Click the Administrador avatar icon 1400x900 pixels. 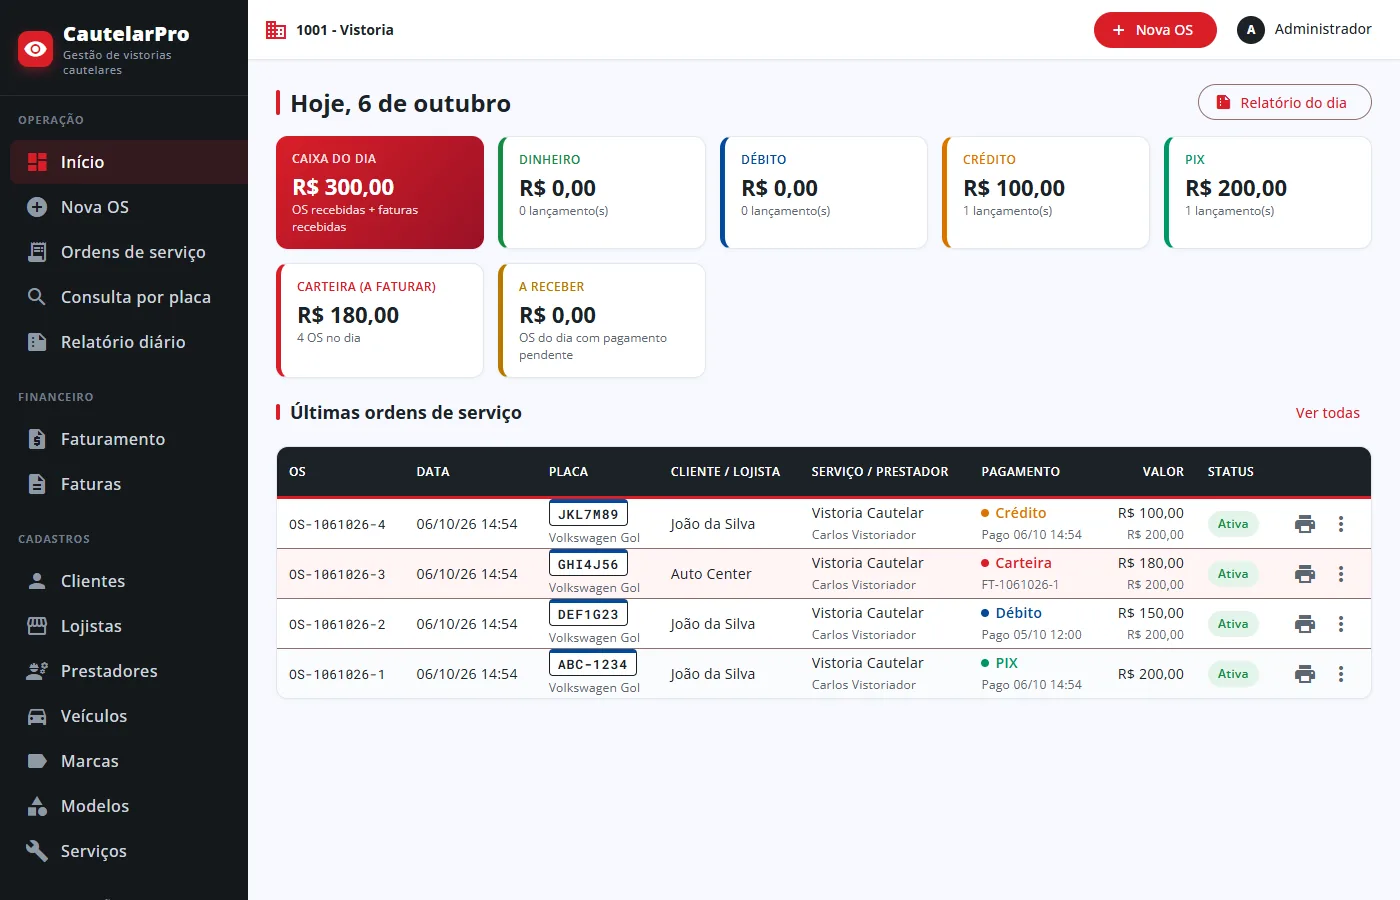pos(1251,30)
